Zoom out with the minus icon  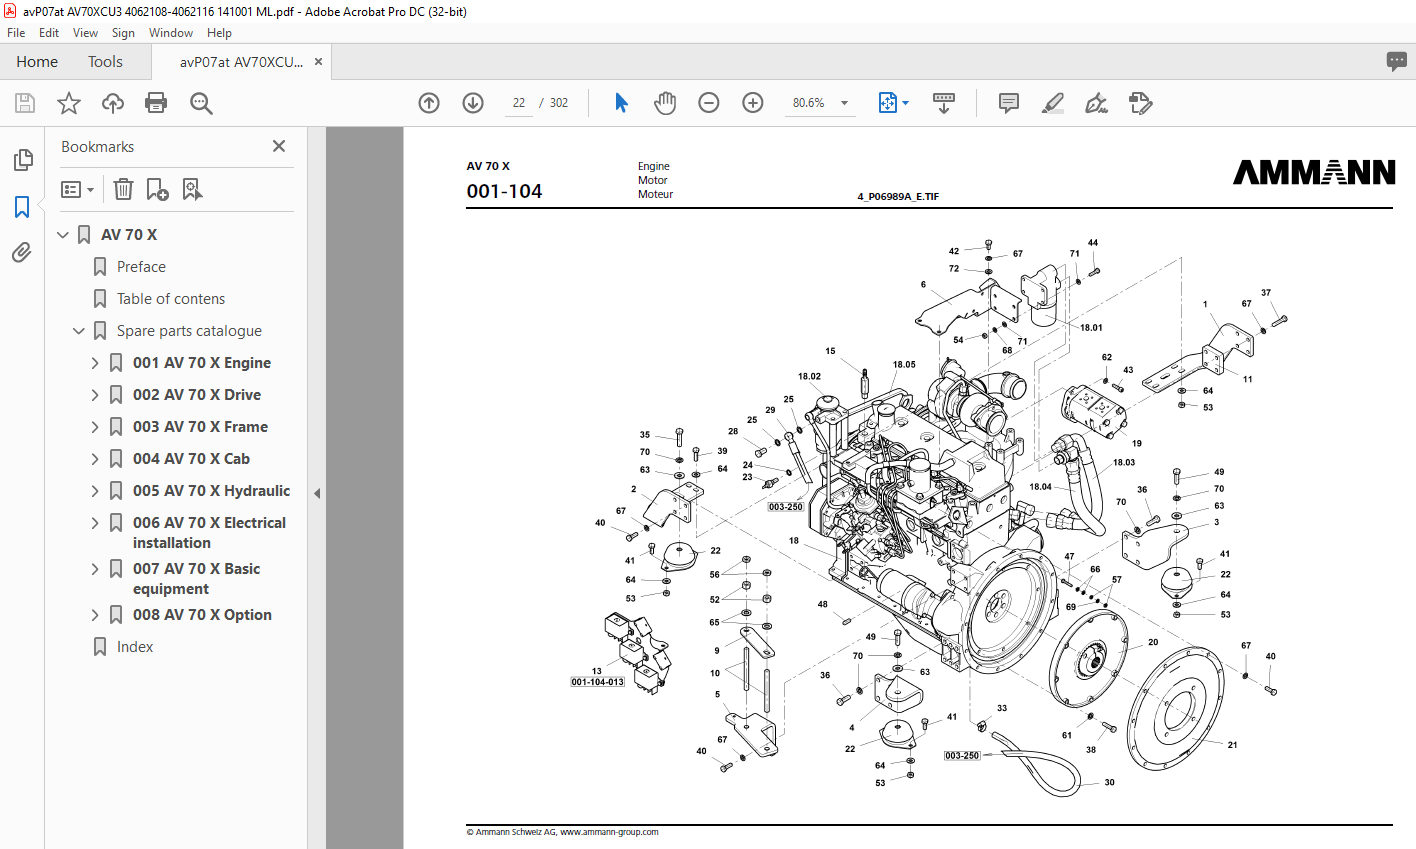[709, 103]
